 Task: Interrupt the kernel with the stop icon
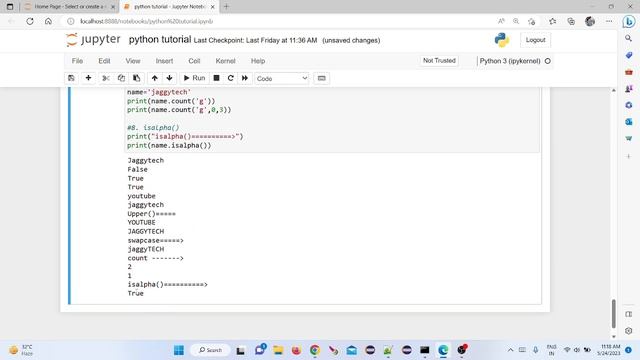(x=216, y=78)
